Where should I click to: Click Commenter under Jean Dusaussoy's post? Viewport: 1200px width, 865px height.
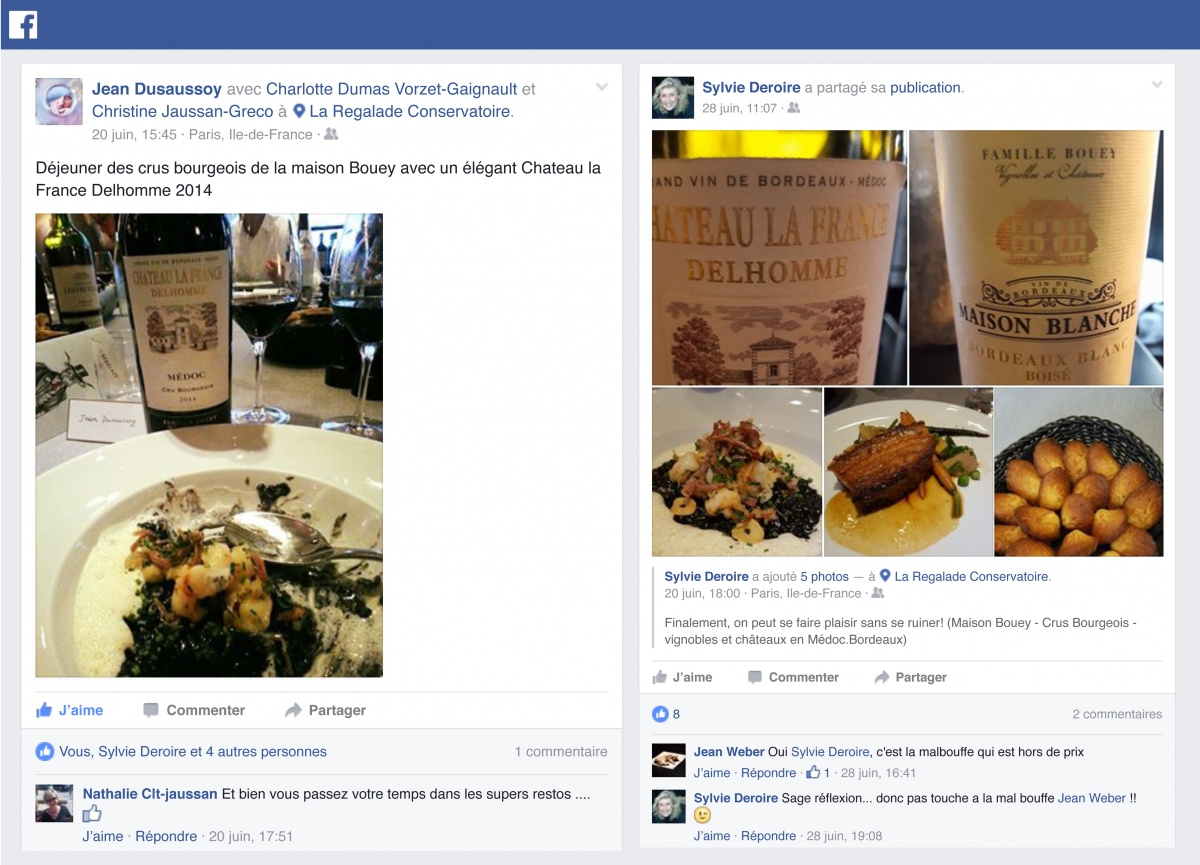(194, 710)
